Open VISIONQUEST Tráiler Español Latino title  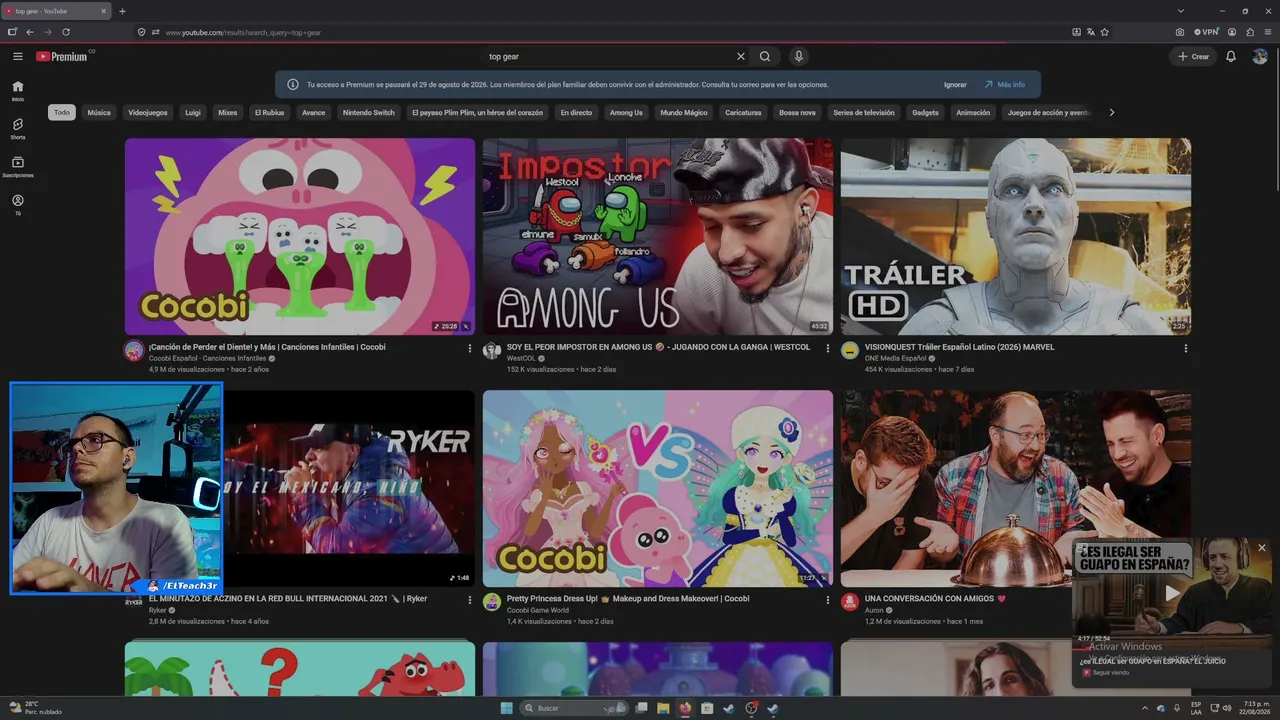pyautogui.click(x=960, y=347)
